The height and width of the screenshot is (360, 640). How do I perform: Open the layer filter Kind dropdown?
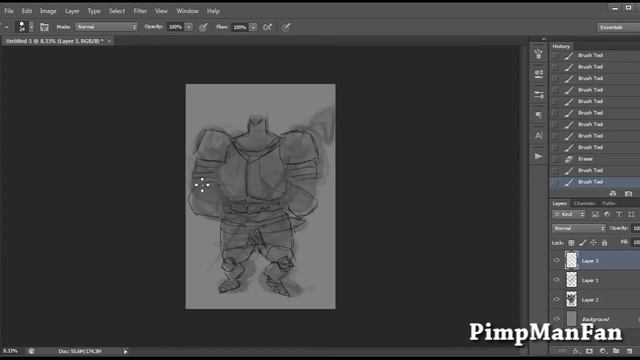[x=569, y=214]
